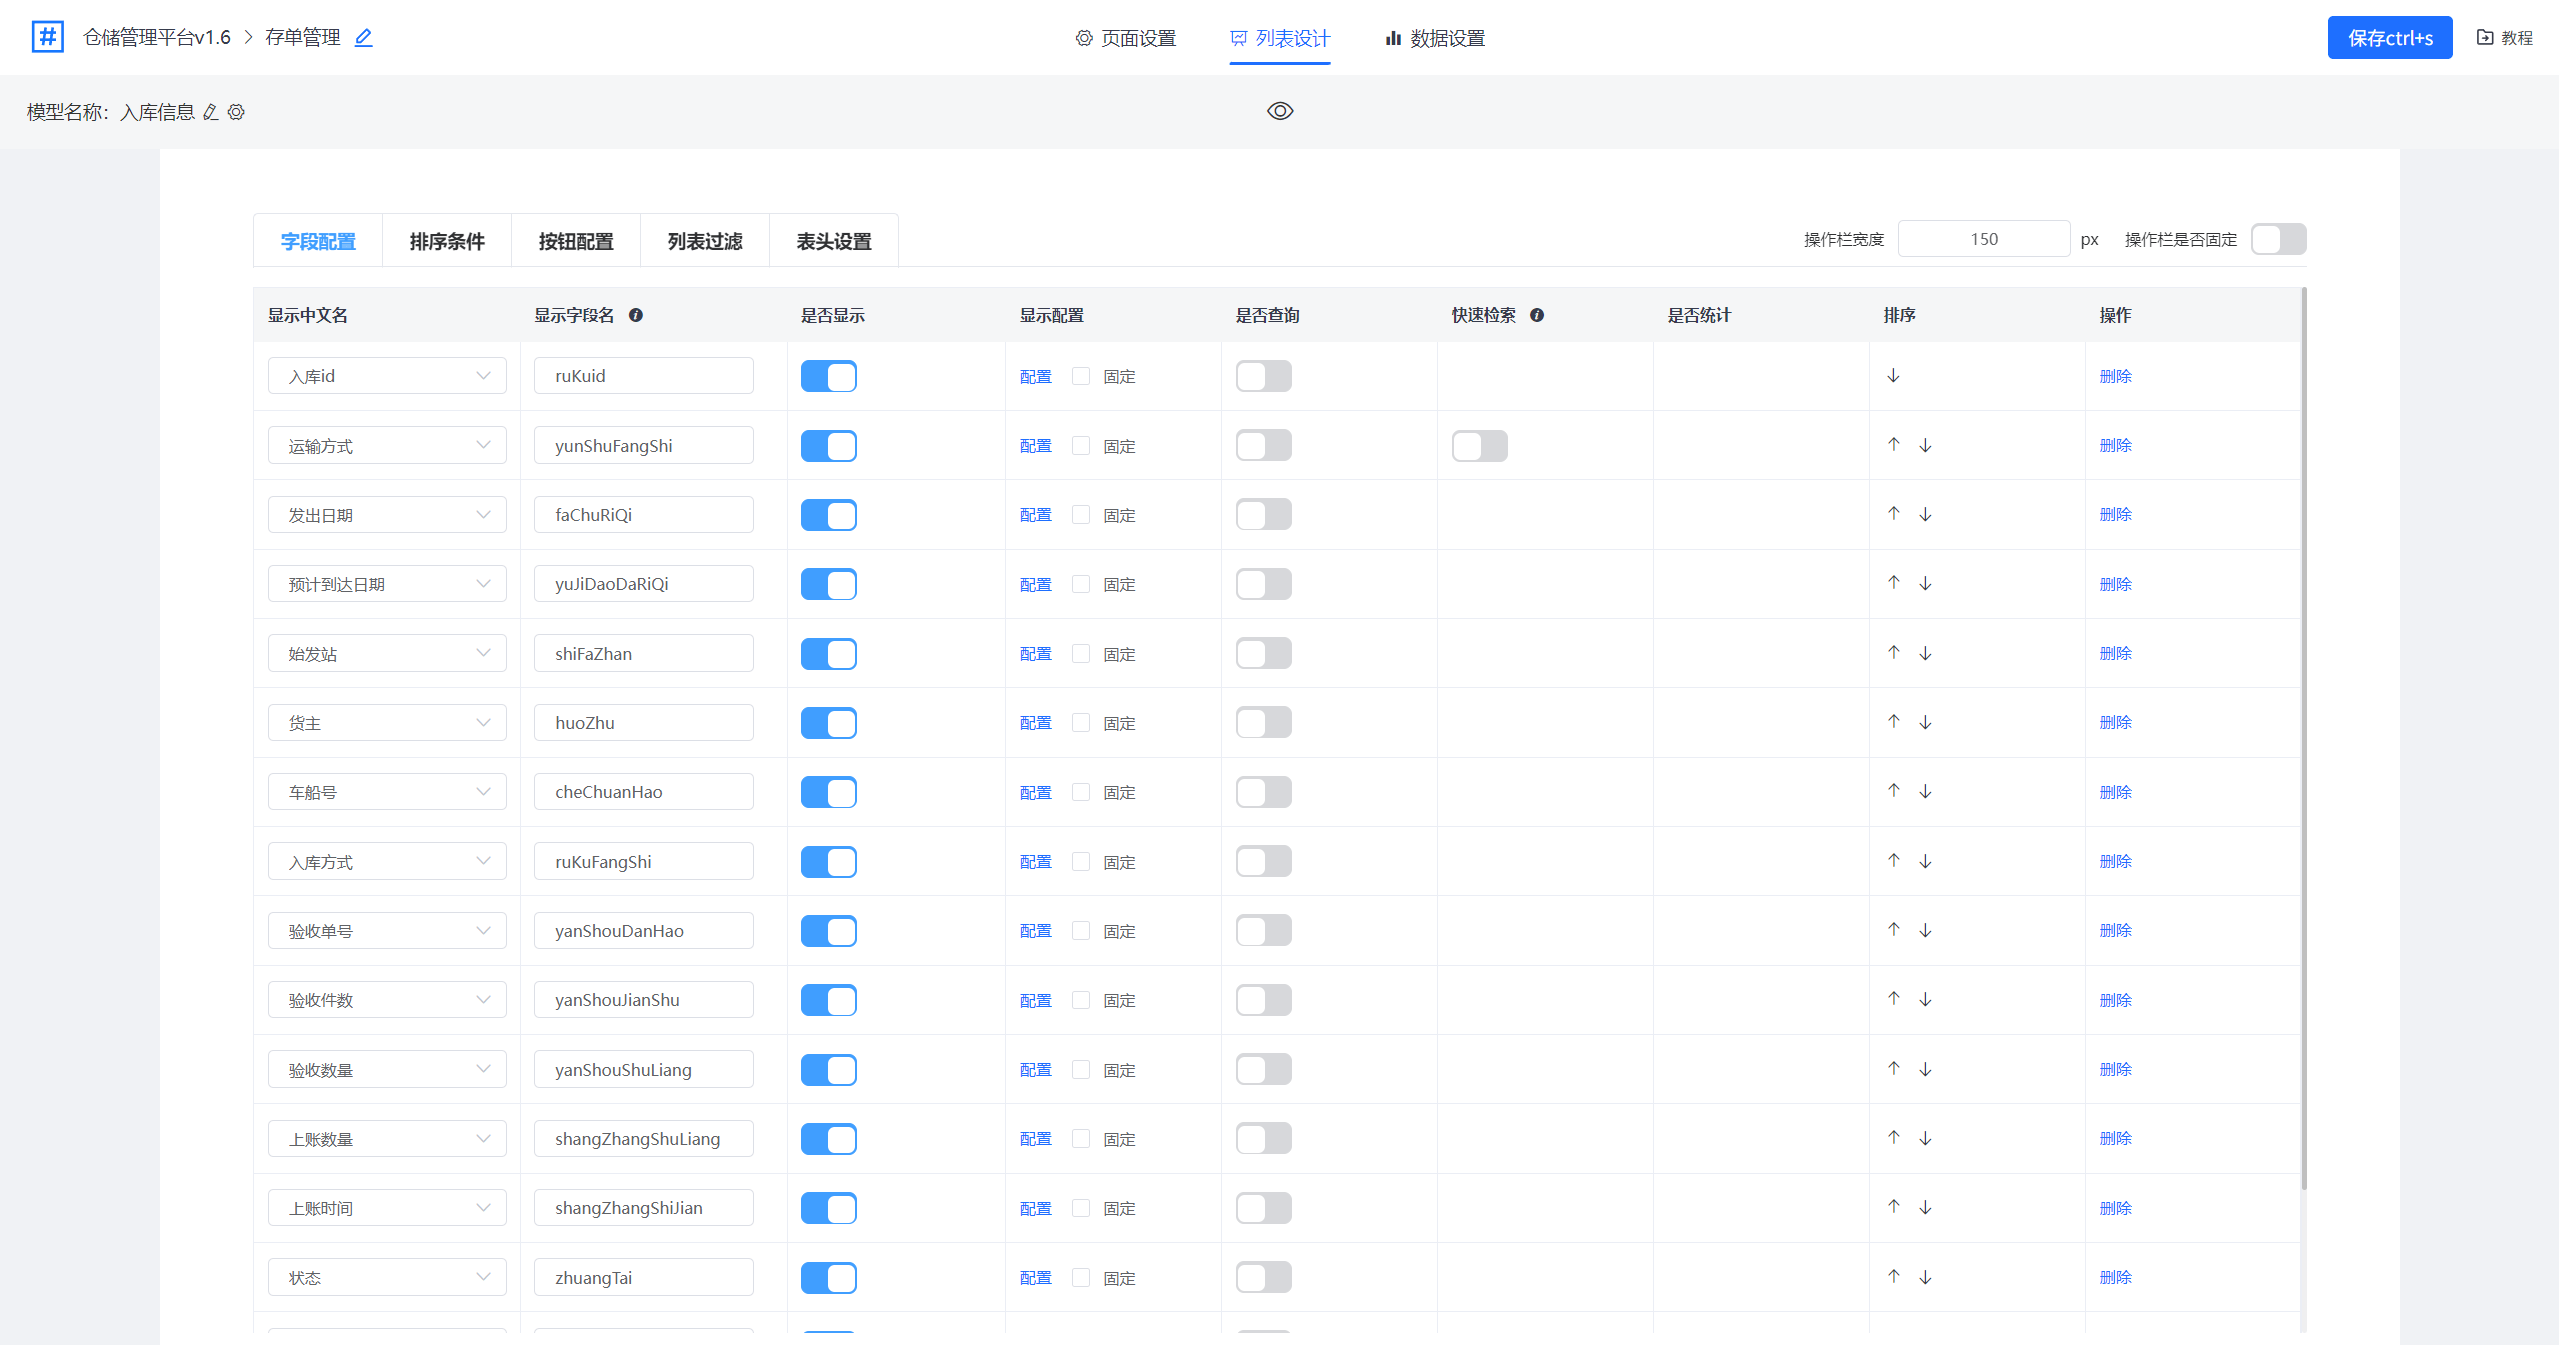Open the 按钮配置 tab
The height and width of the screenshot is (1345, 2559).
tap(576, 241)
